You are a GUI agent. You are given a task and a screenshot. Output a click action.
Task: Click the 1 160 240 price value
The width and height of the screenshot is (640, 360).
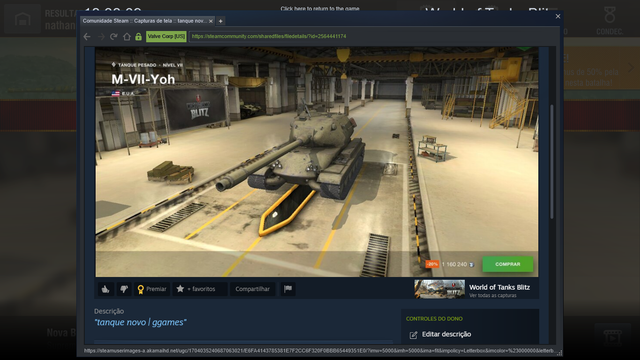click(x=454, y=264)
